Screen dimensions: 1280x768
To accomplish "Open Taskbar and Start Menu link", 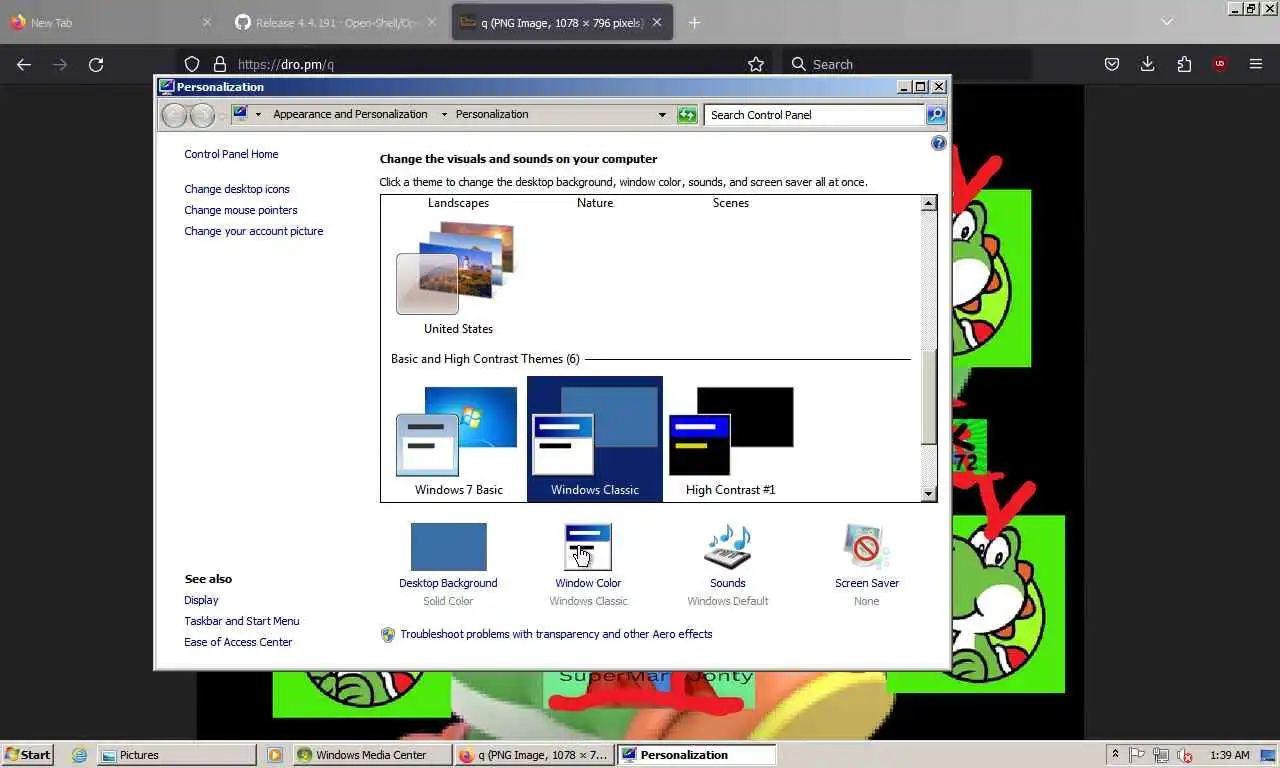I will coord(242,621).
